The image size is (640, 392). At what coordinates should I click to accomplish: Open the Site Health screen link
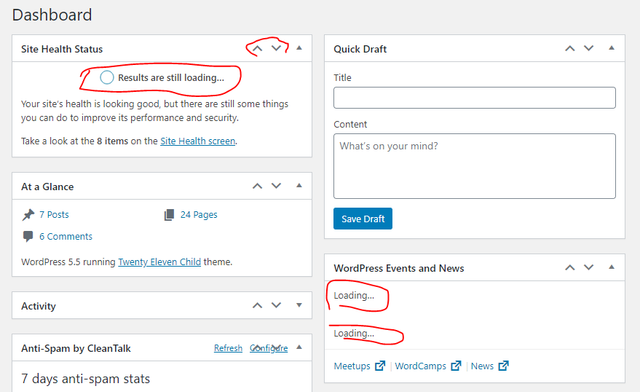coord(198,141)
